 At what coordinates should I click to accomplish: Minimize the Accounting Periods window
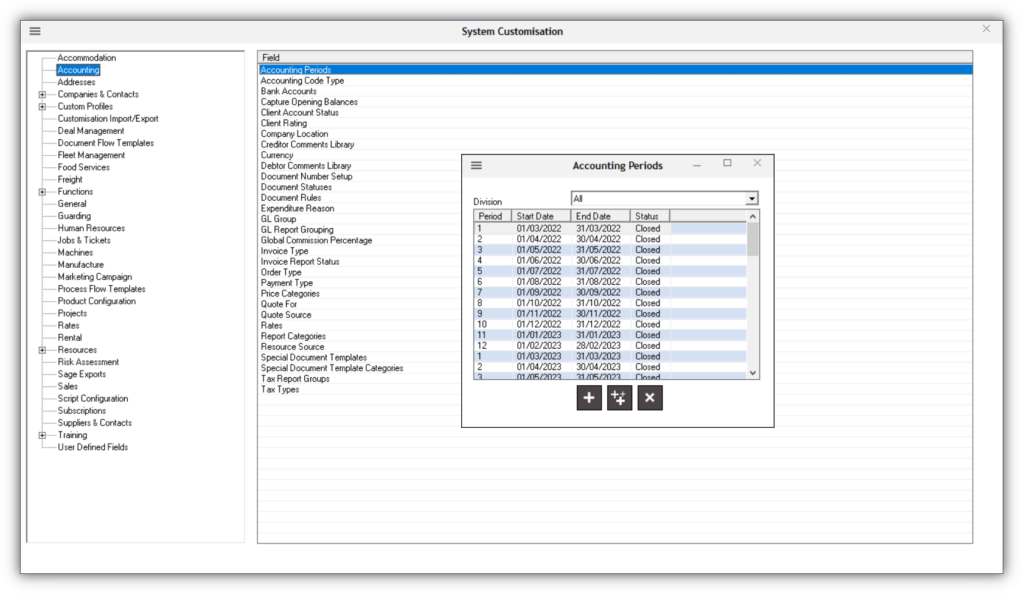(x=697, y=165)
